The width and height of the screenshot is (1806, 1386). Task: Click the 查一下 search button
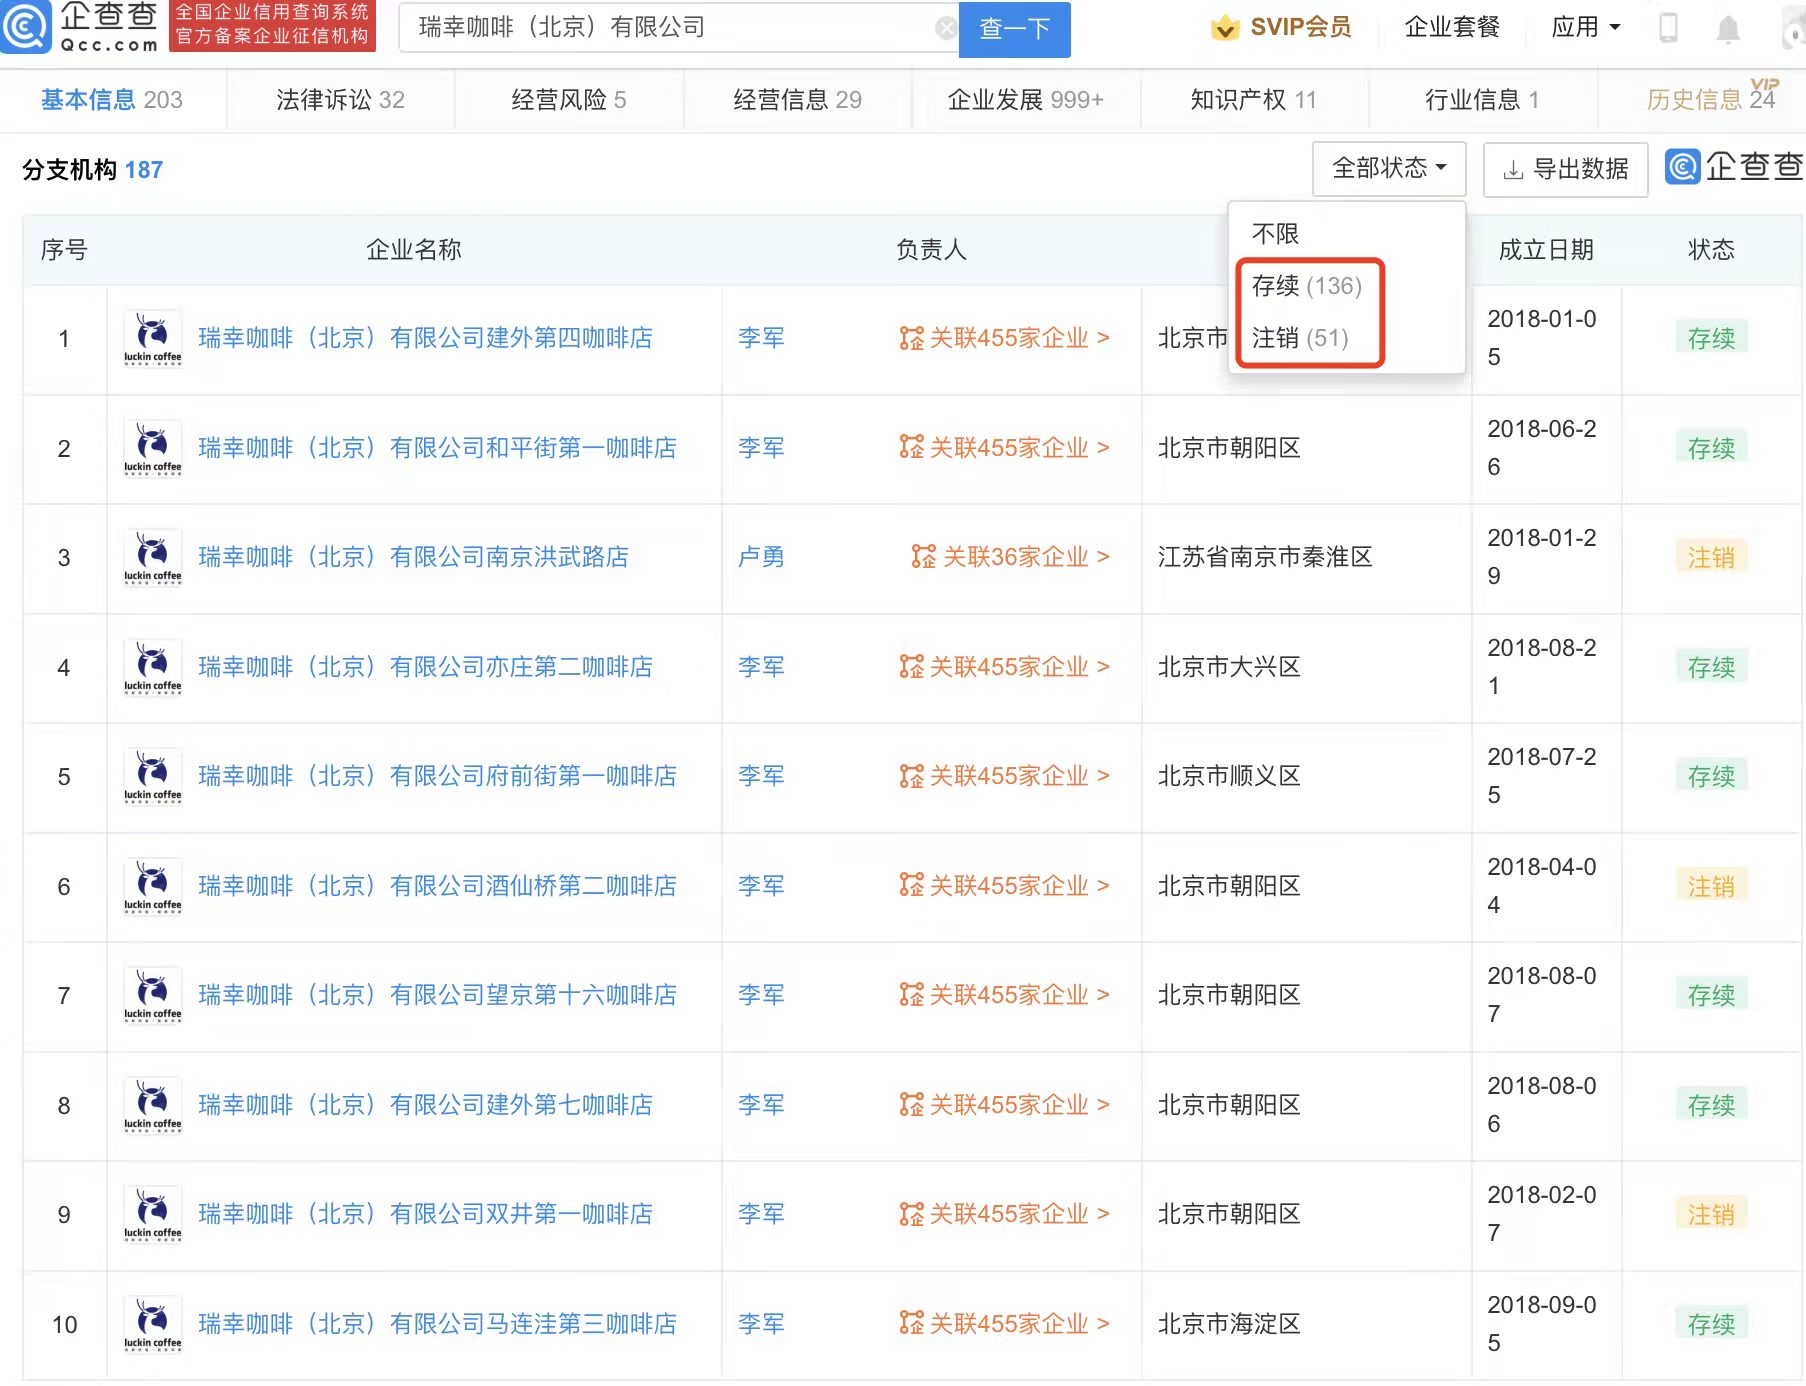(1014, 29)
